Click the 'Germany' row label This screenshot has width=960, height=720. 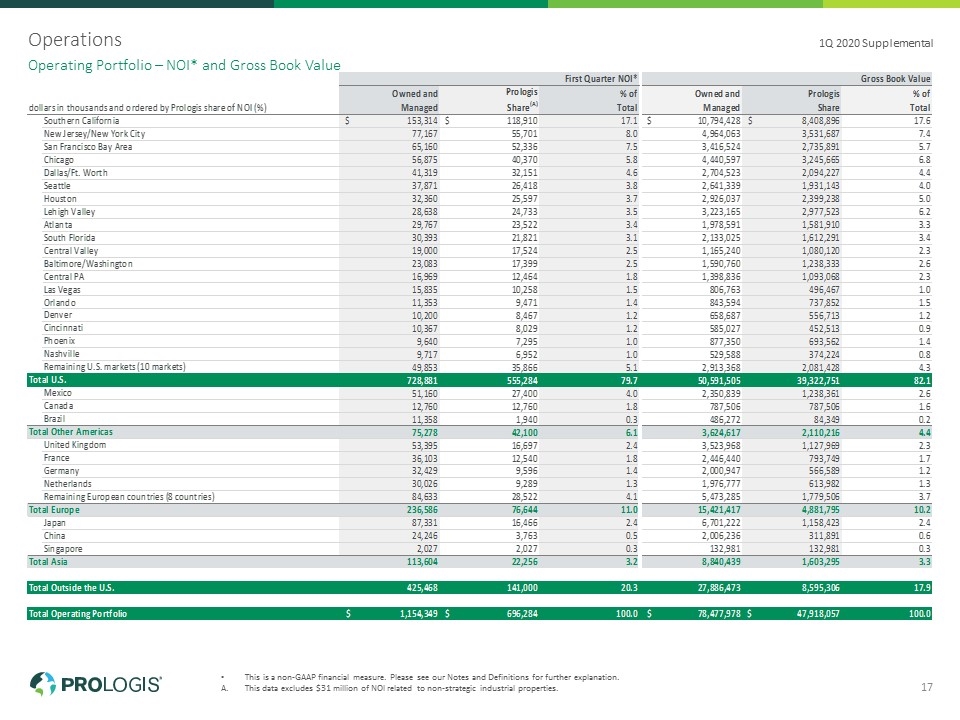point(61,471)
